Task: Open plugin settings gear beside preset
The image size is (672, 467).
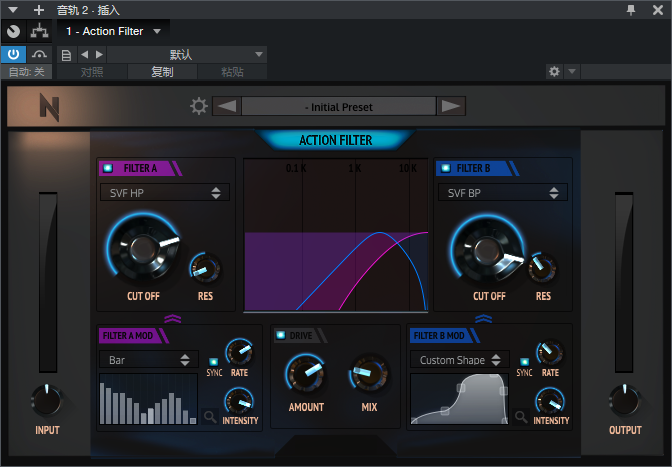Action: click(199, 106)
